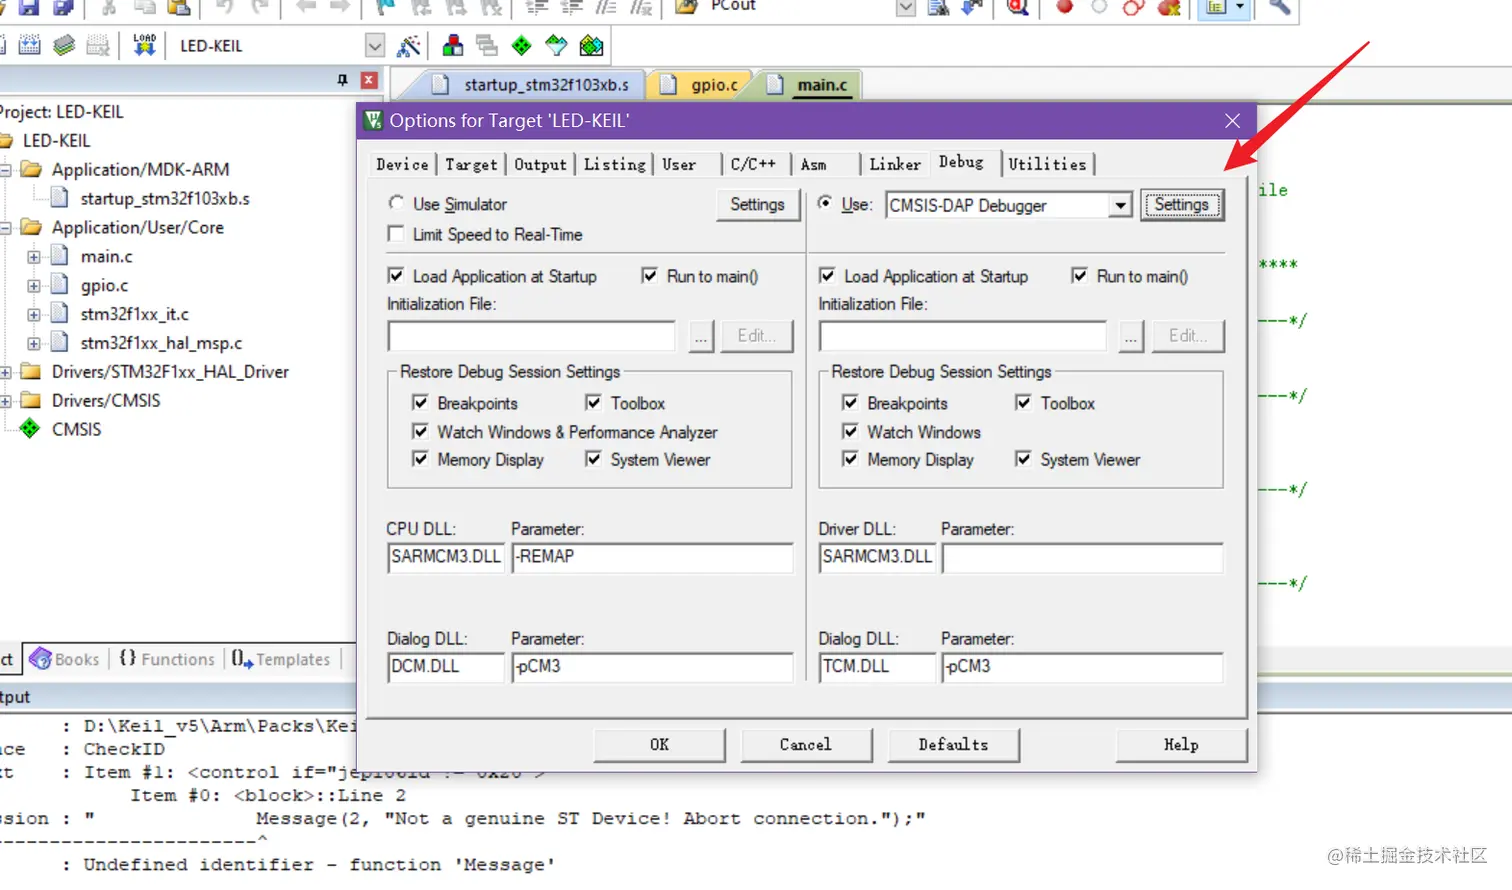Viewport: 1512px width, 890px height.
Task: Uncheck debugger-side Watch Windows checkbox
Action: click(x=851, y=431)
